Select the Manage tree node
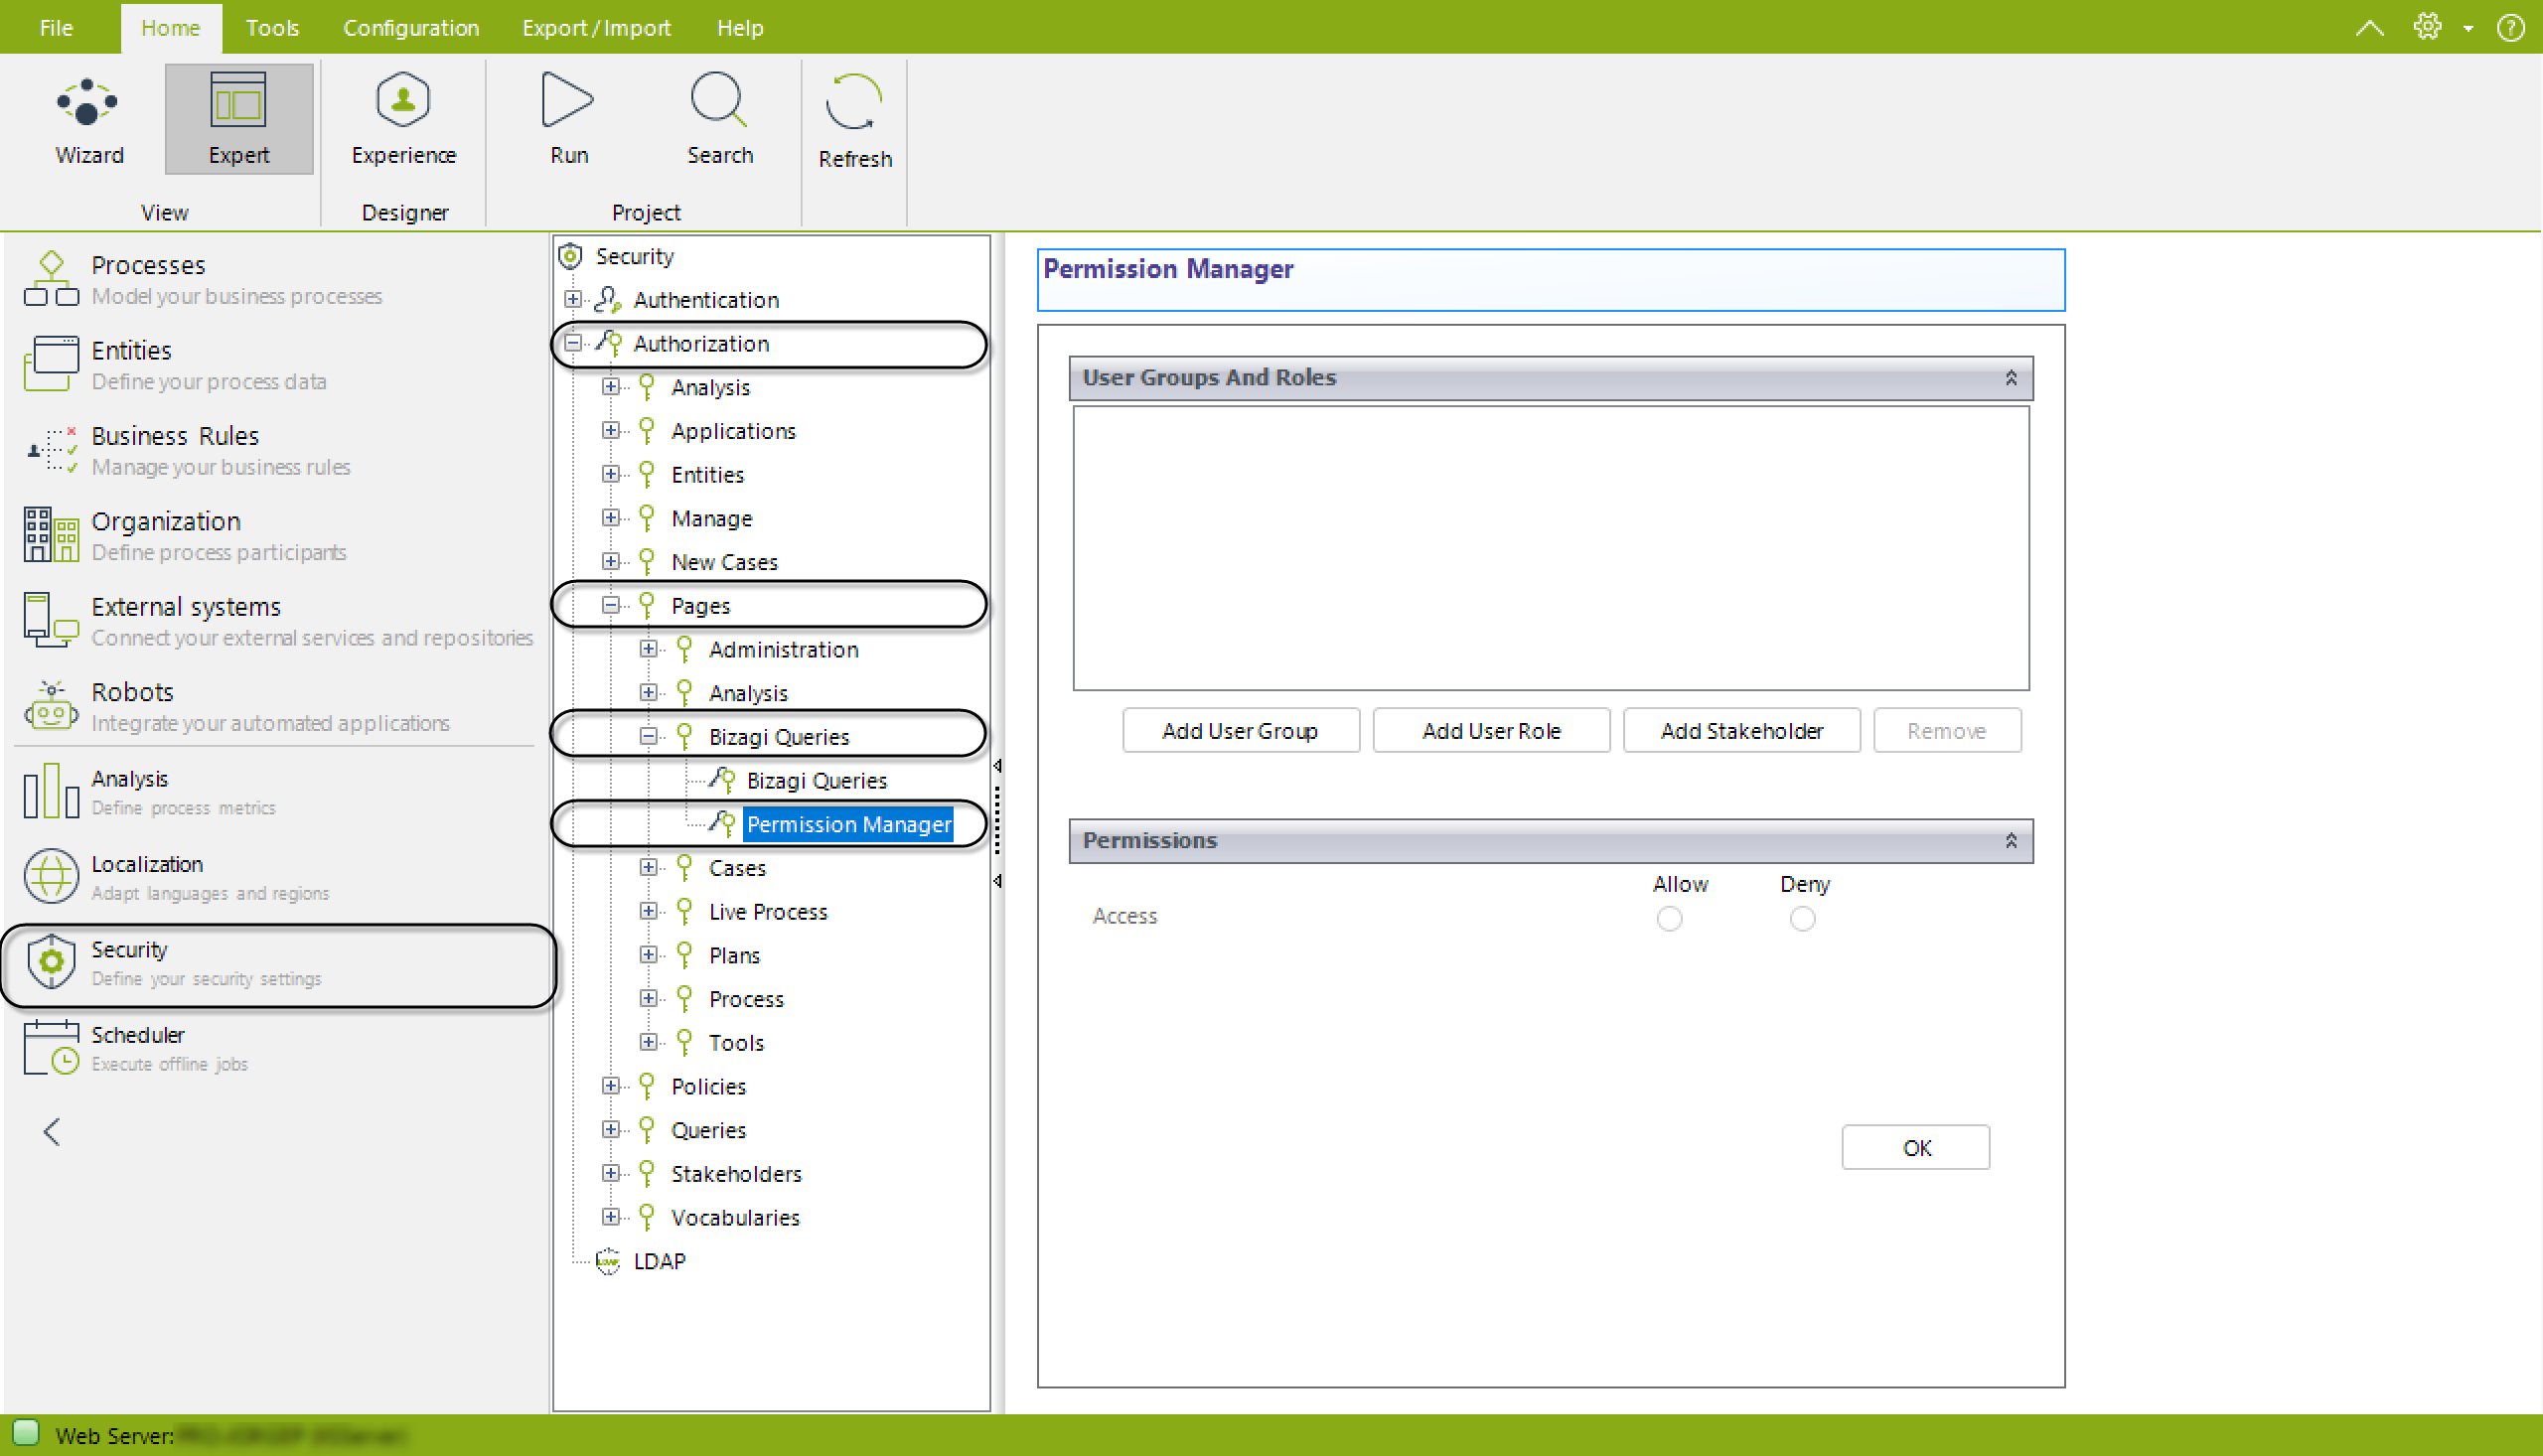 point(711,518)
